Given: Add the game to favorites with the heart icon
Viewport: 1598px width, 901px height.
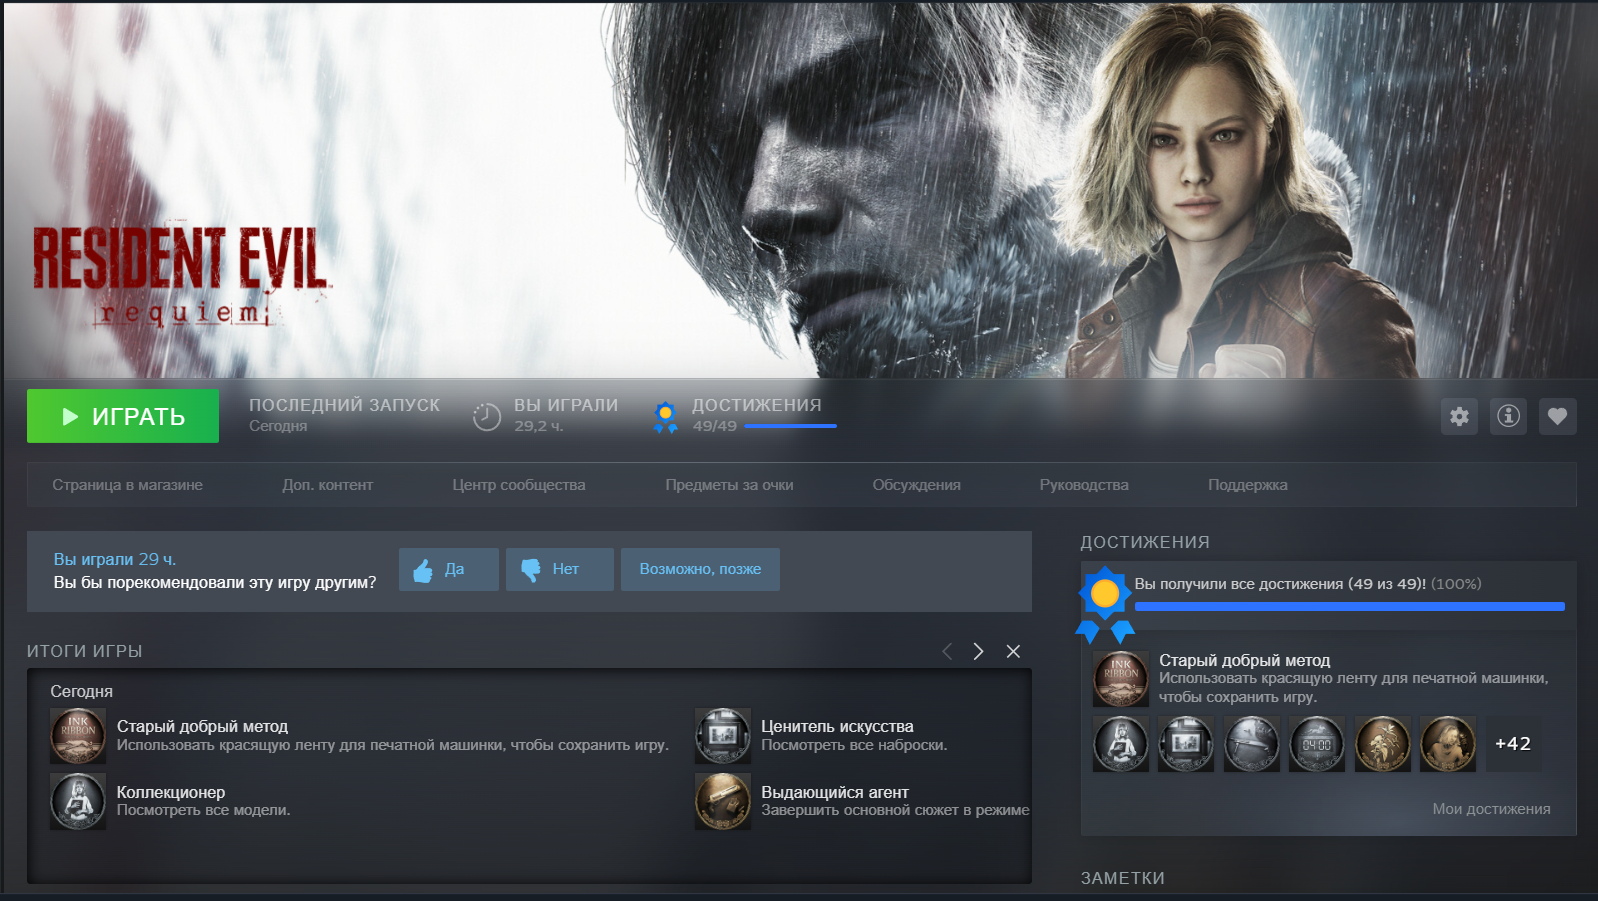Looking at the screenshot, I should tap(1557, 416).
